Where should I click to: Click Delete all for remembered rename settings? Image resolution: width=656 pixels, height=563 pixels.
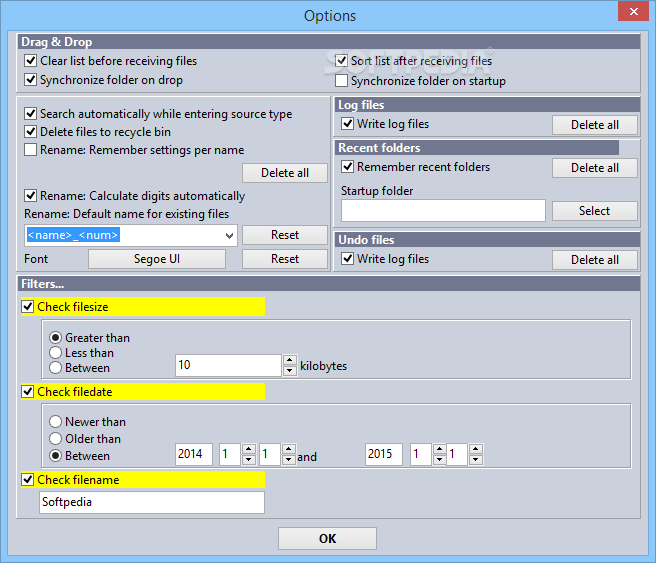(x=285, y=173)
